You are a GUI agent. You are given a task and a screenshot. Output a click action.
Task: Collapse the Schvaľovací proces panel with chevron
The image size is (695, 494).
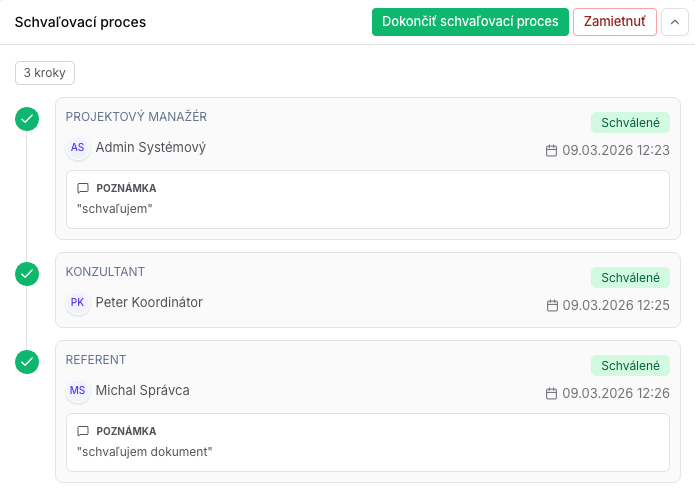click(675, 22)
